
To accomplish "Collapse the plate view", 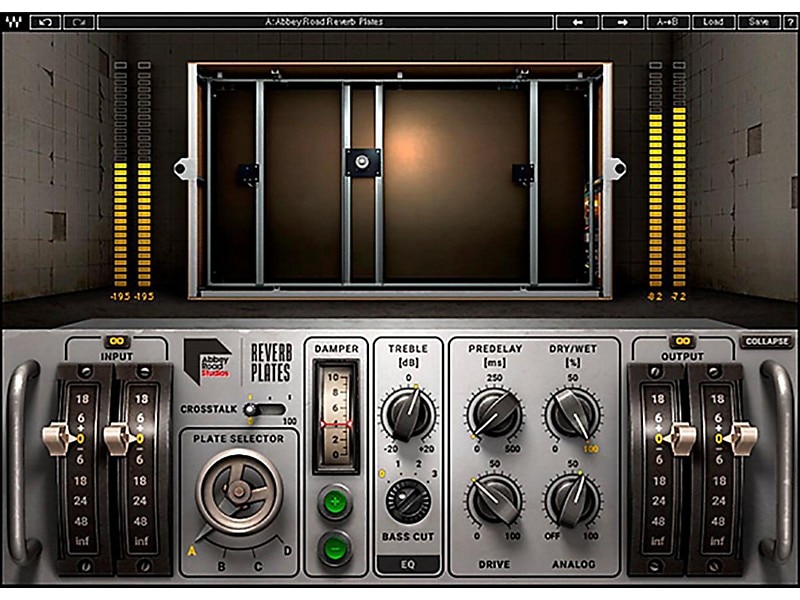I will (767, 341).
